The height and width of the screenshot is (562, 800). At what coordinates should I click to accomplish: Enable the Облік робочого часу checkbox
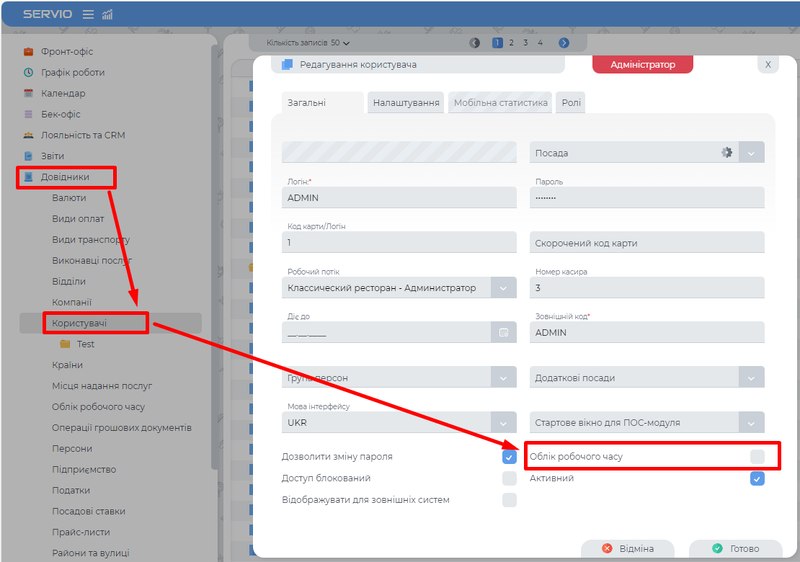pos(757,457)
